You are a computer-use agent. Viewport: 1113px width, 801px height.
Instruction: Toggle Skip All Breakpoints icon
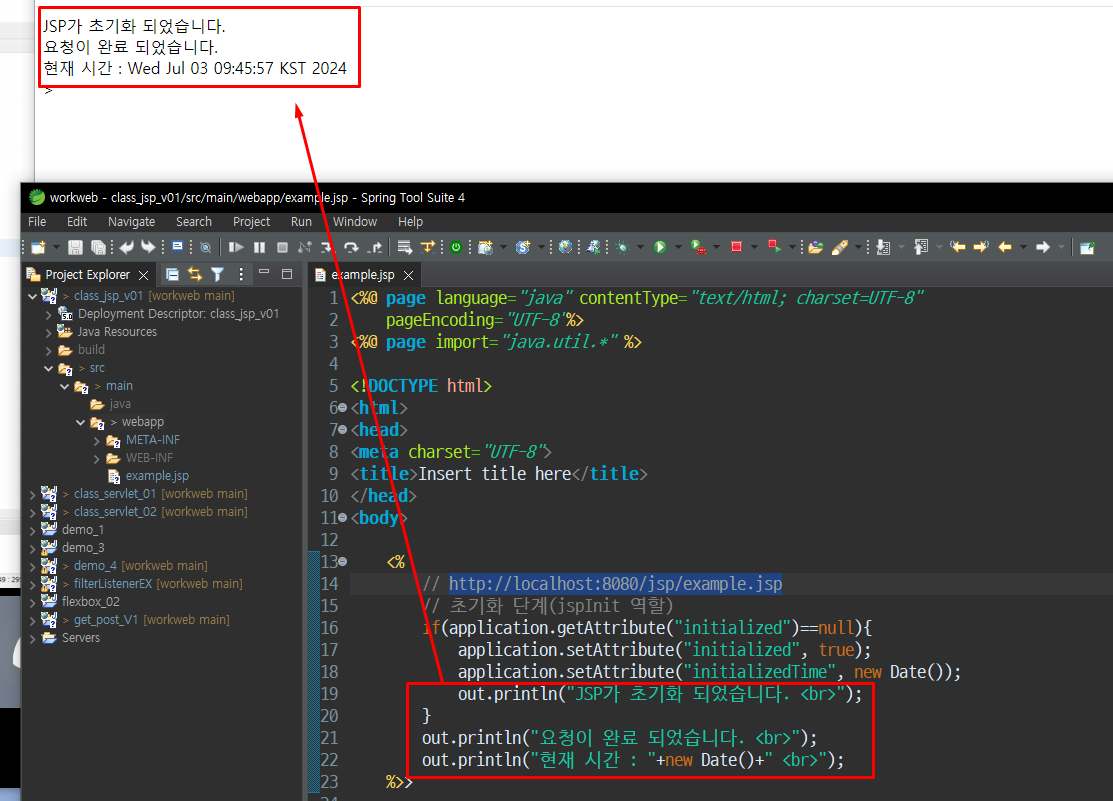tap(205, 247)
